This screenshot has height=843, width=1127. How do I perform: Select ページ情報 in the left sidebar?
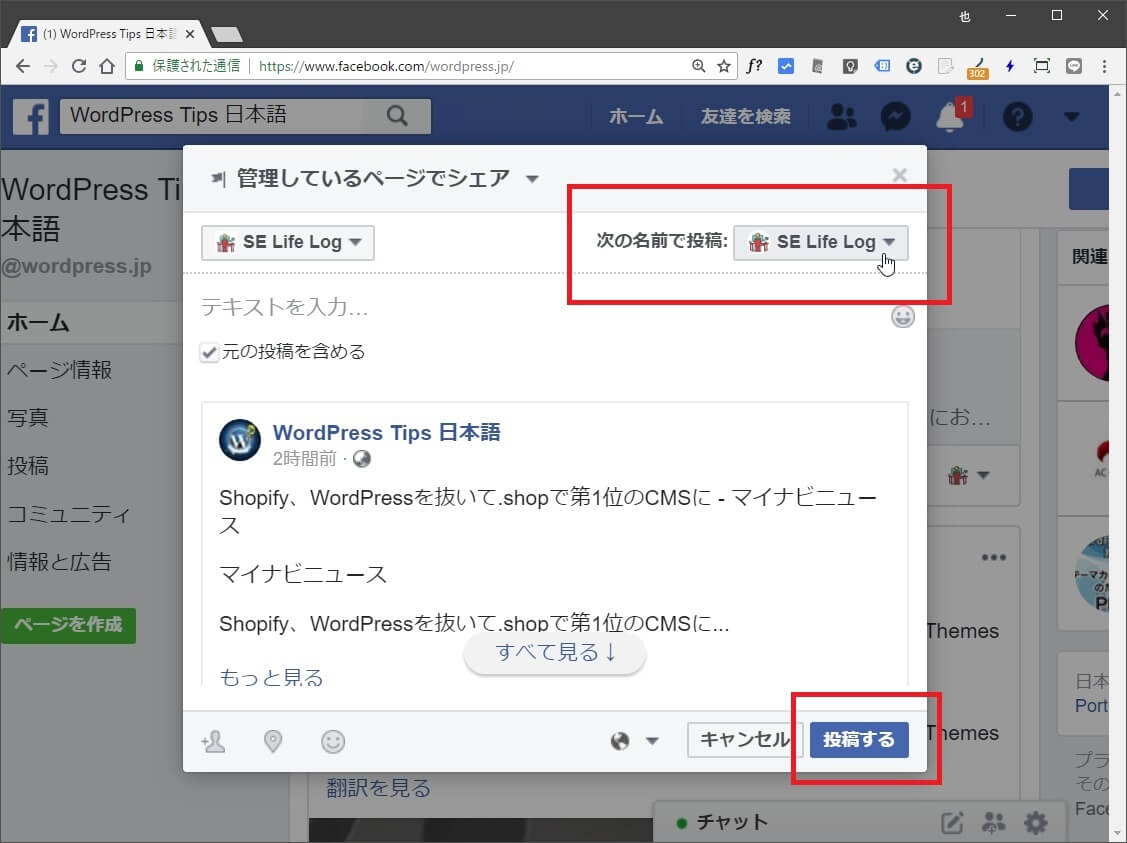coord(59,370)
